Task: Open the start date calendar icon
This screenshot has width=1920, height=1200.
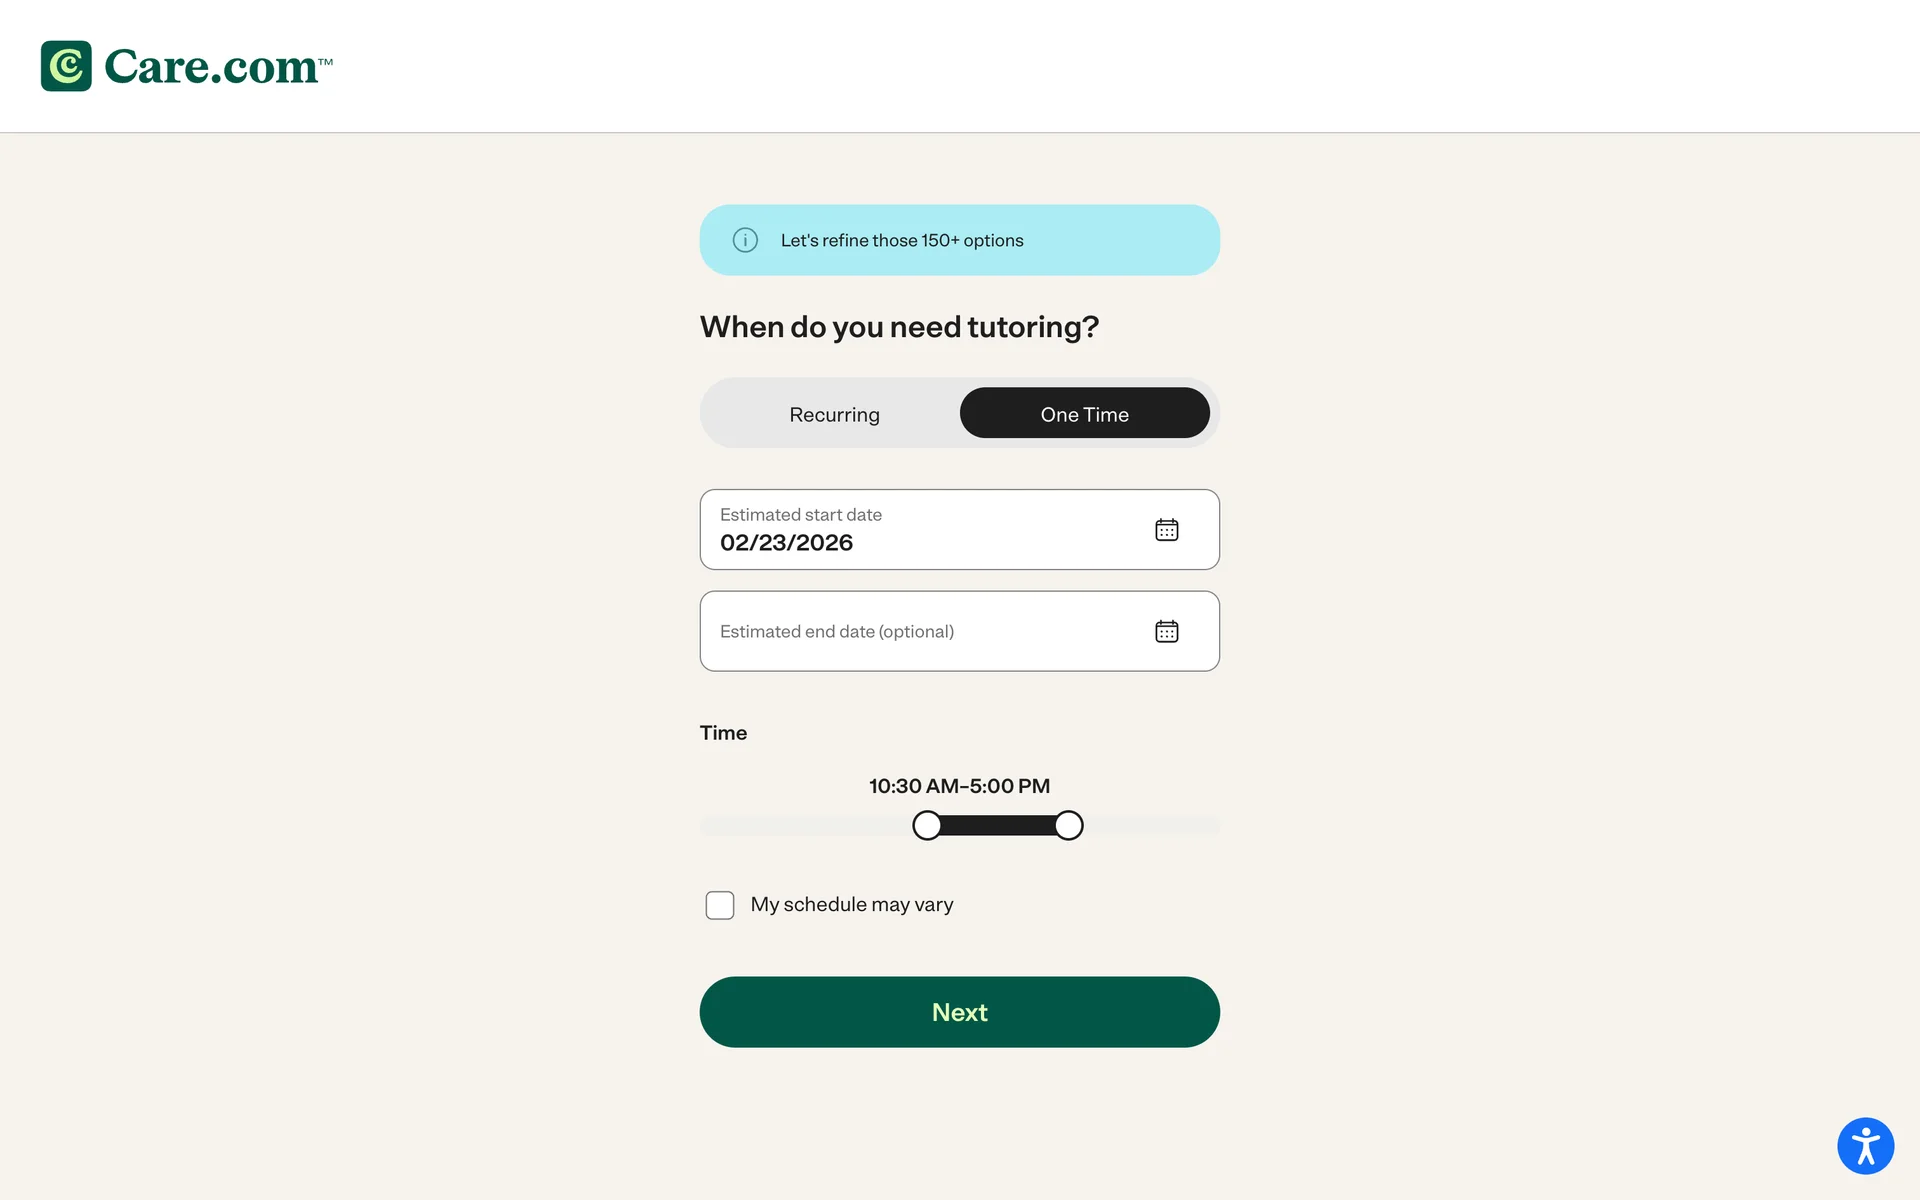Action: [1166, 529]
